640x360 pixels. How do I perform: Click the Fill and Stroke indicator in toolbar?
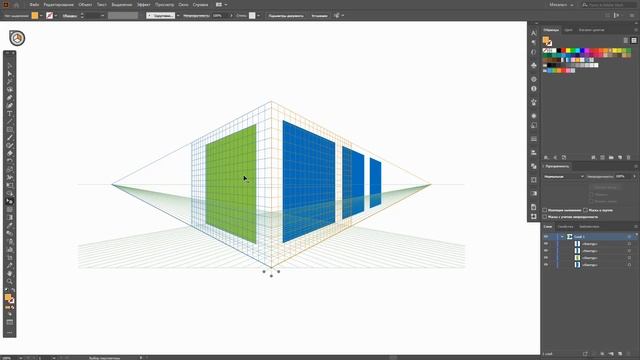click(9, 299)
